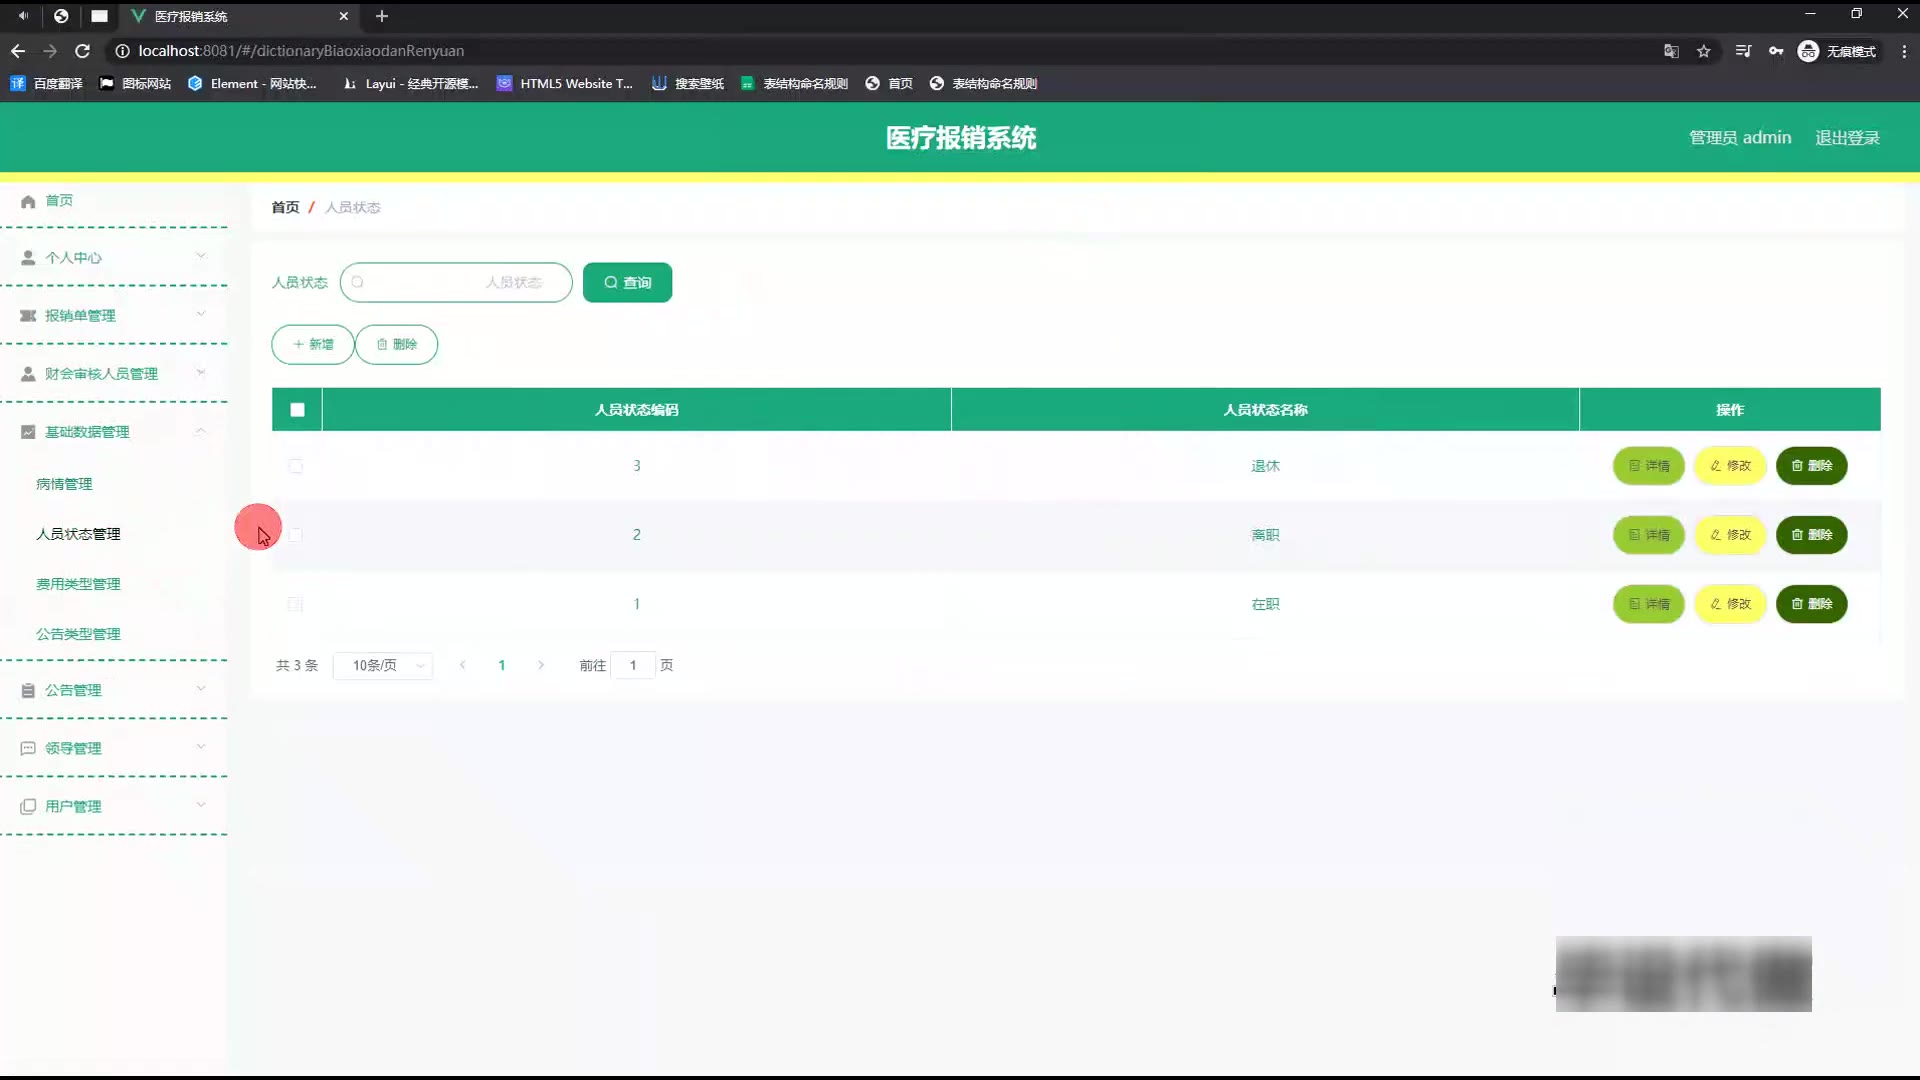Toggle the select-all checkbox in table header
Screen dimensions: 1920x1080
[297, 410]
